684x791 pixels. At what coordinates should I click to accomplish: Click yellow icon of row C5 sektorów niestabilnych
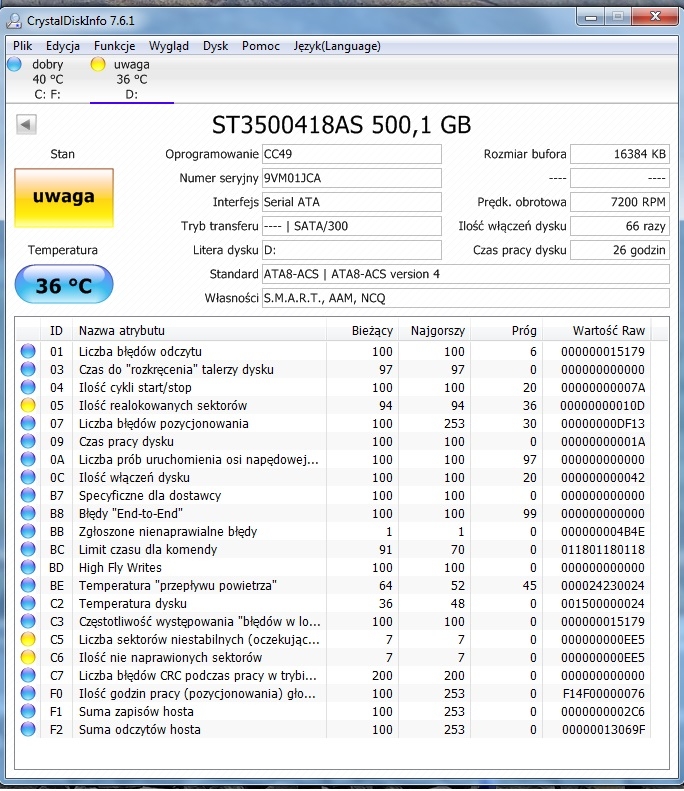tap(28, 639)
